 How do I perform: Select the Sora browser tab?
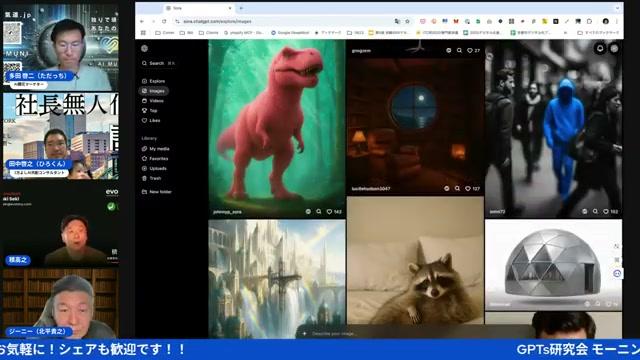(x=198, y=8)
